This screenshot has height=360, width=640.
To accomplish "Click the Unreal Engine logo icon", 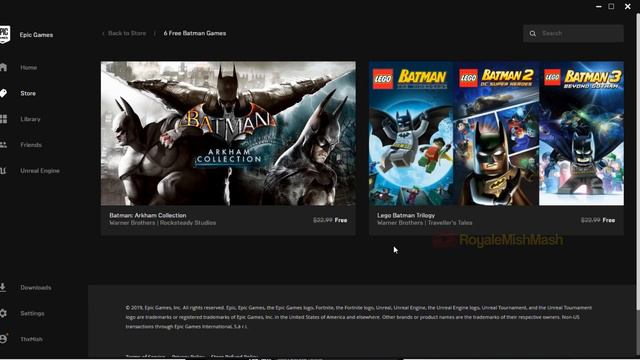I will [x=3, y=171].
